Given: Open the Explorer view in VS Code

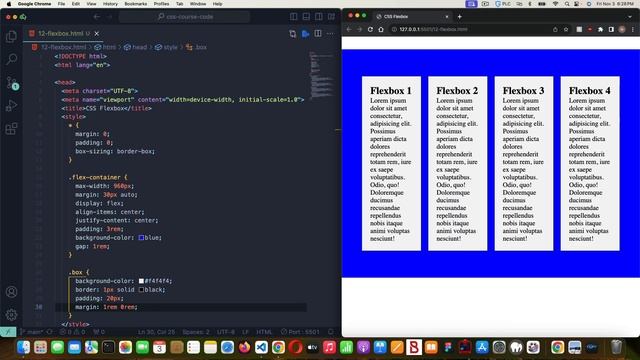Looking at the screenshot, I should tap(11, 36).
